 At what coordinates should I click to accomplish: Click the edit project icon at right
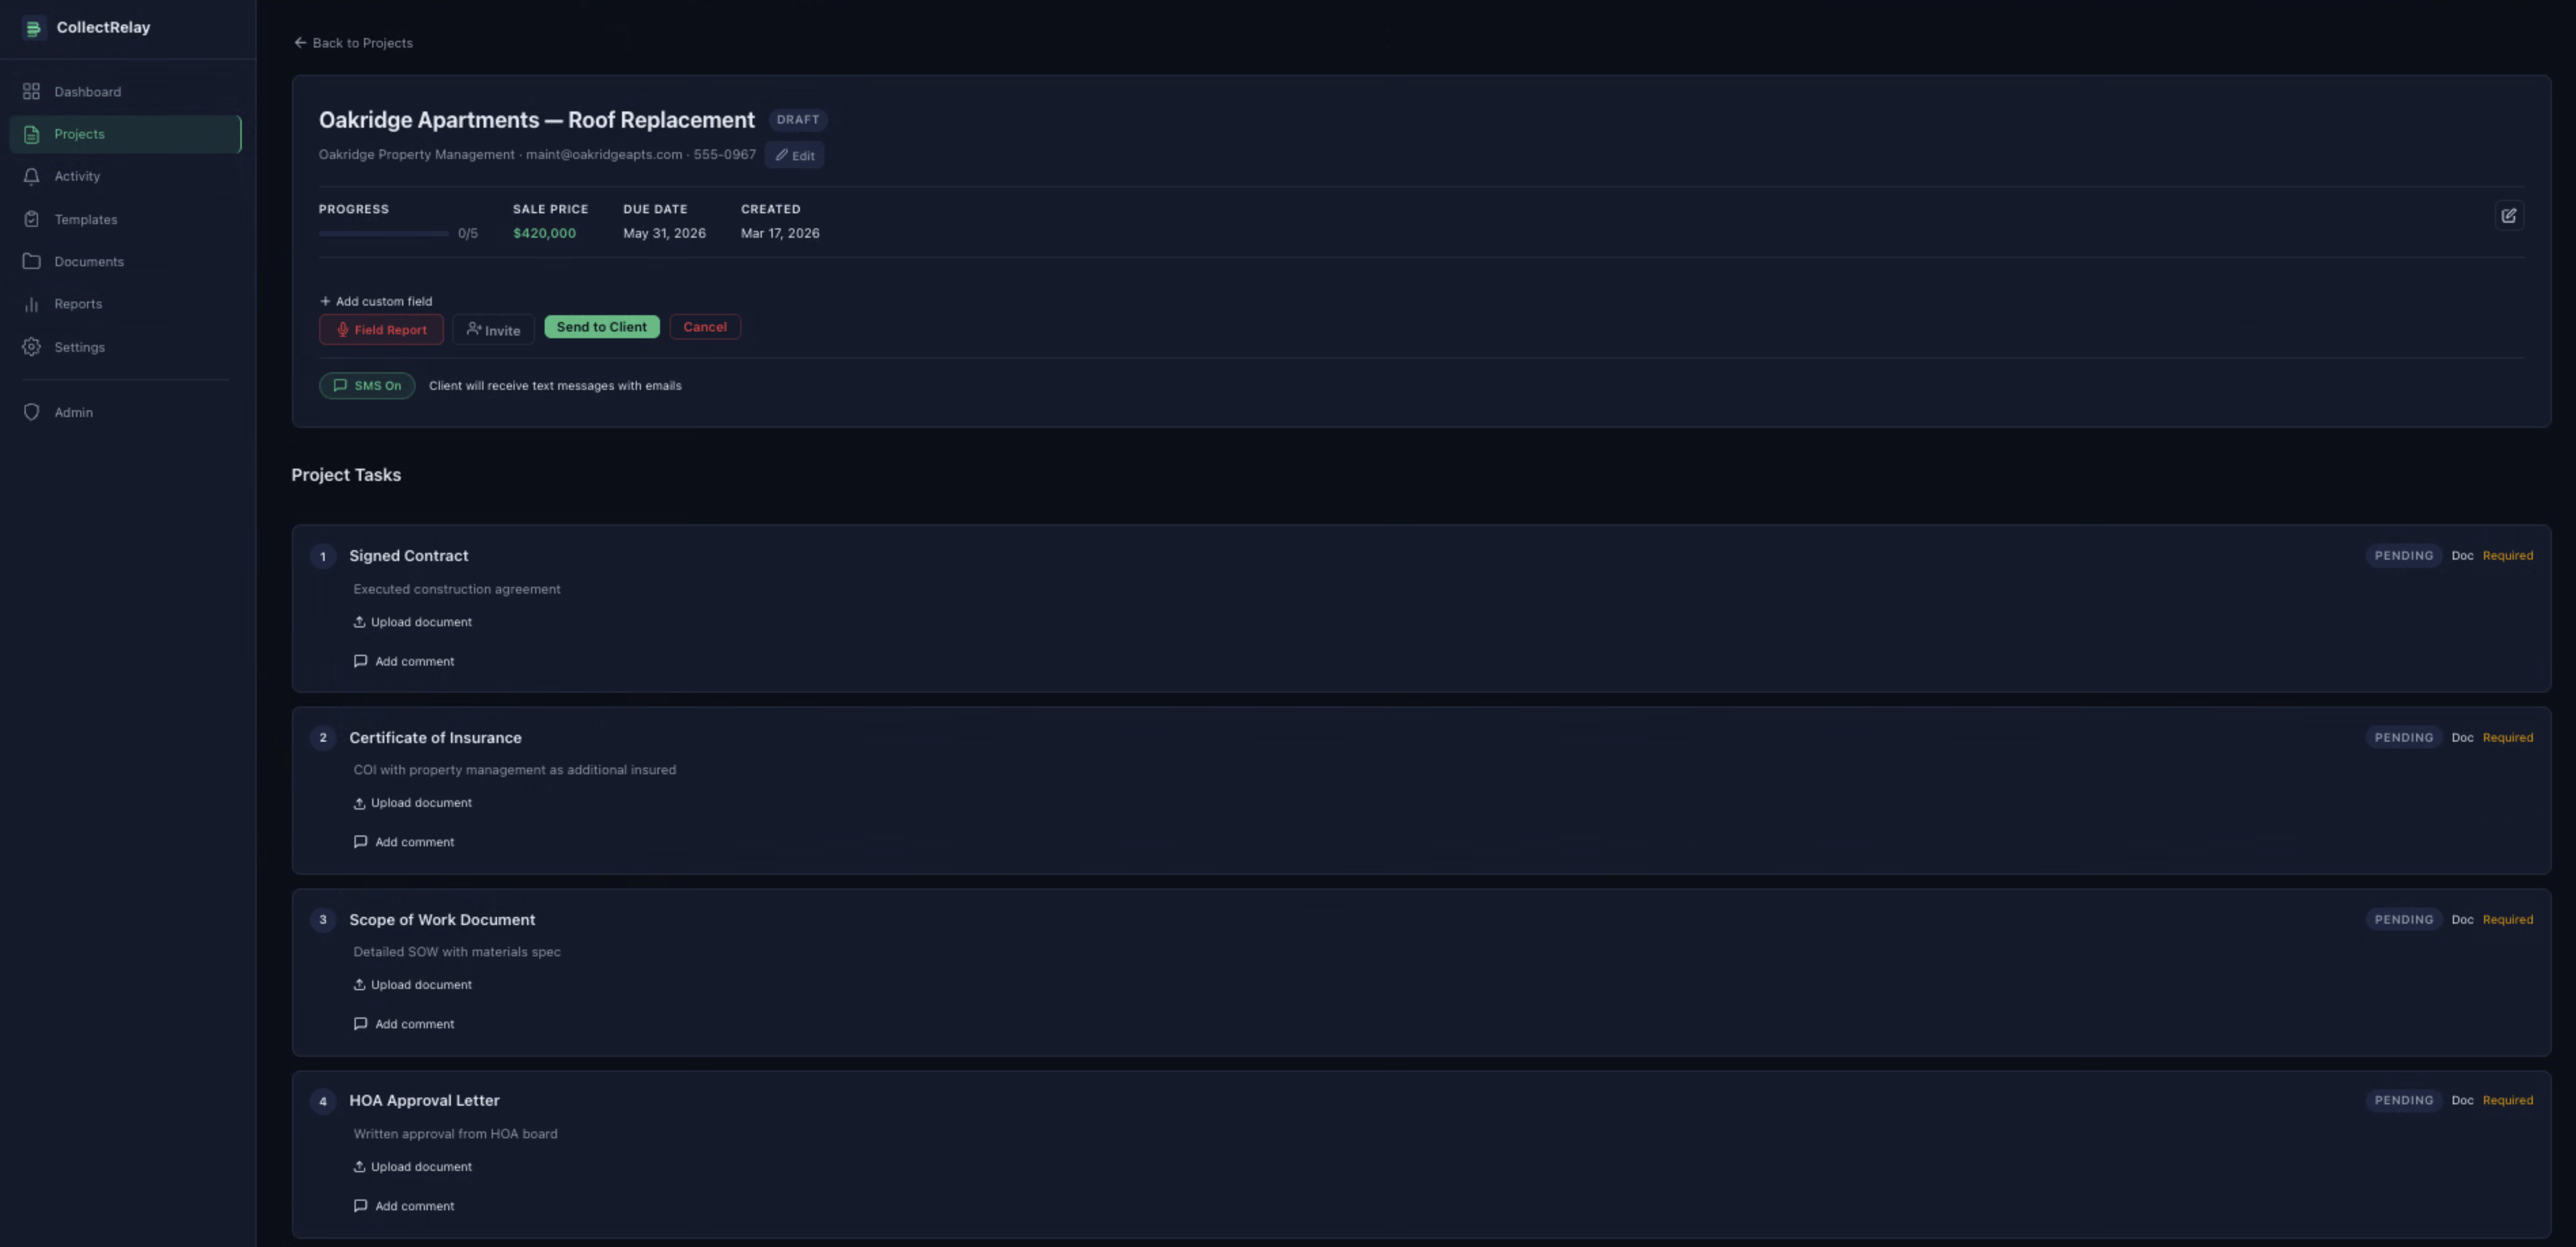(2508, 216)
